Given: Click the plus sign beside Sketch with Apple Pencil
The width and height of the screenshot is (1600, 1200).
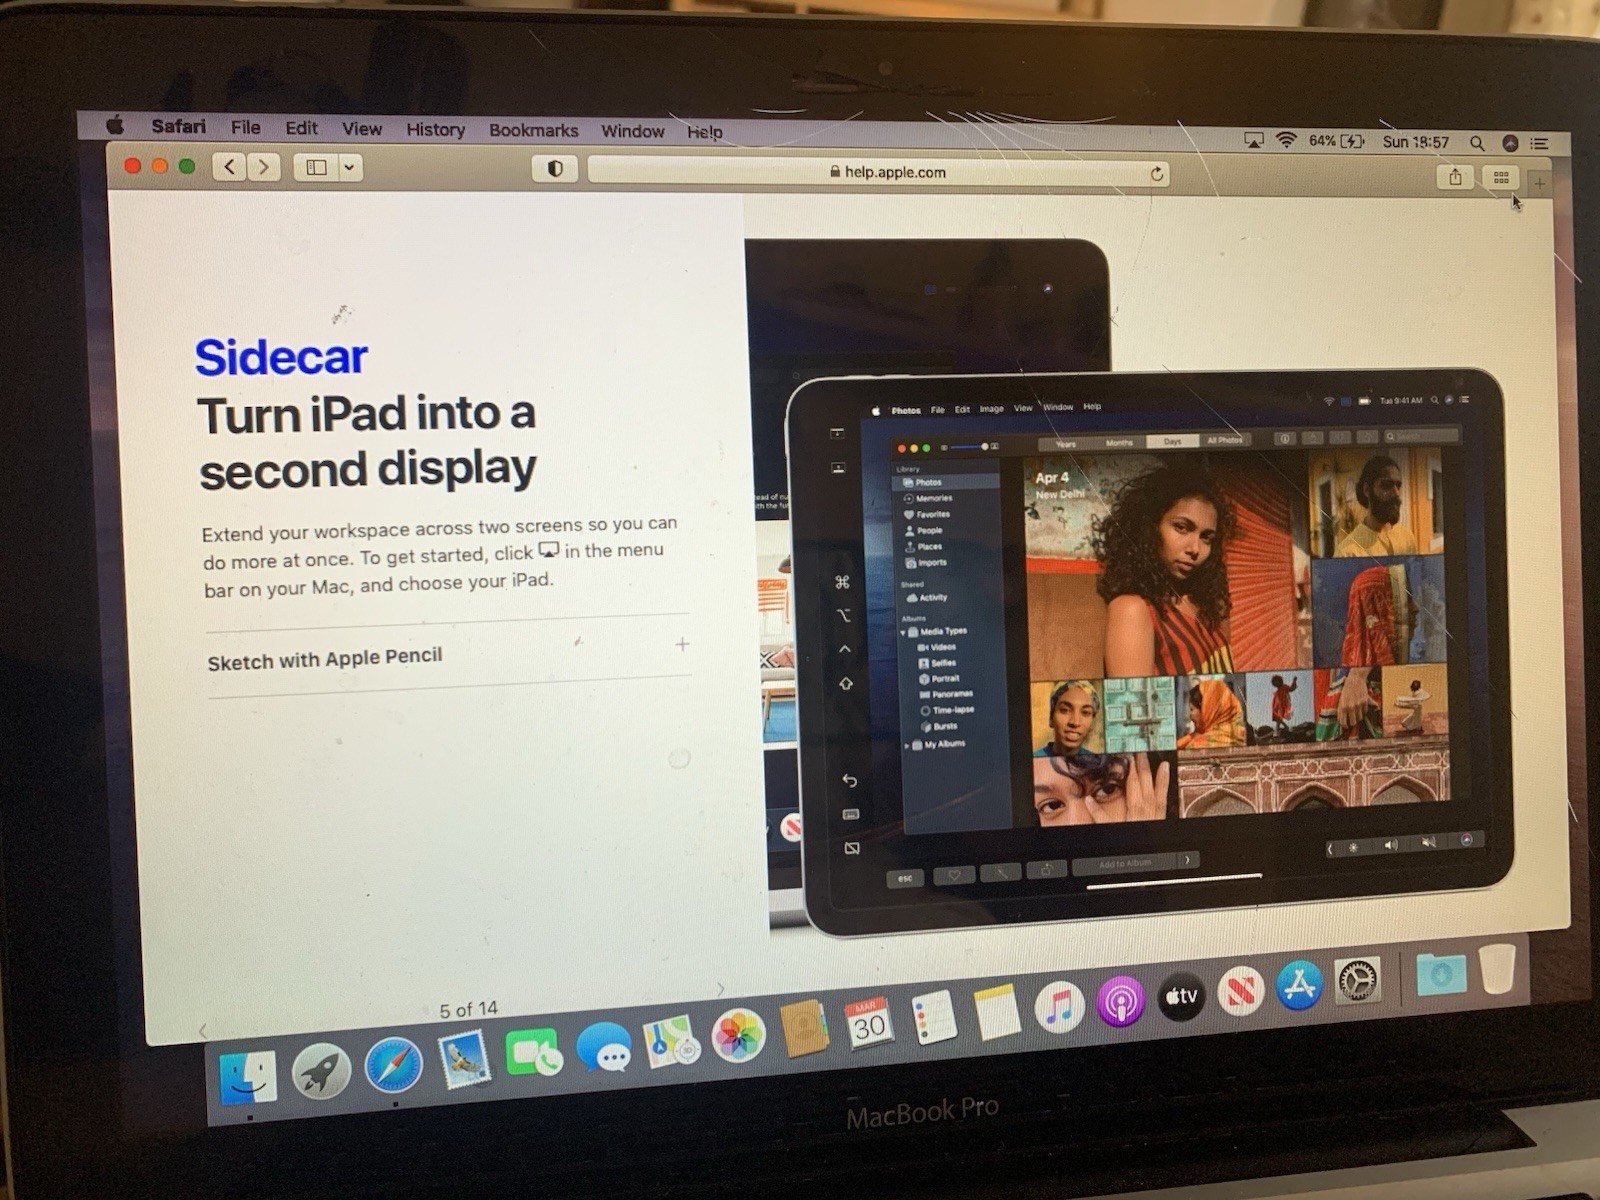Looking at the screenshot, I should [x=682, y=645].
